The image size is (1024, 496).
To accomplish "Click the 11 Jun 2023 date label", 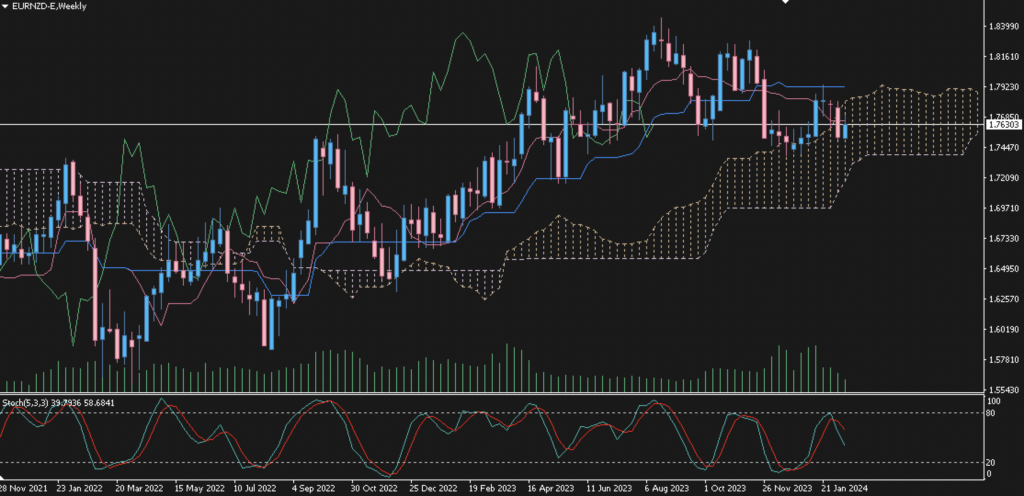I will (609, 488).
